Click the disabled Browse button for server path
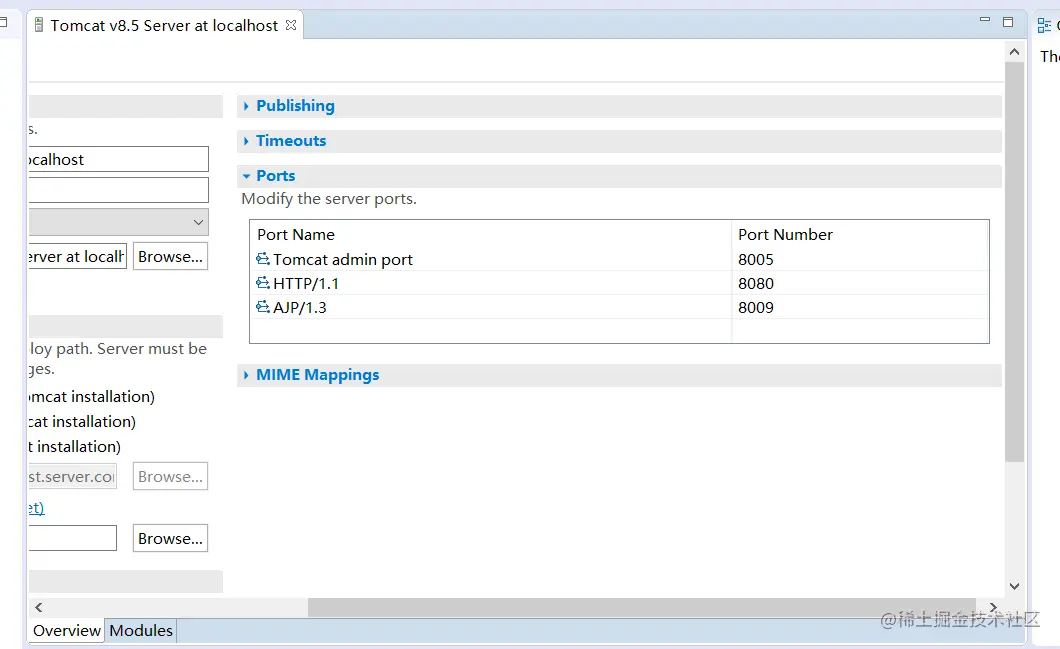 click(170, 476)
